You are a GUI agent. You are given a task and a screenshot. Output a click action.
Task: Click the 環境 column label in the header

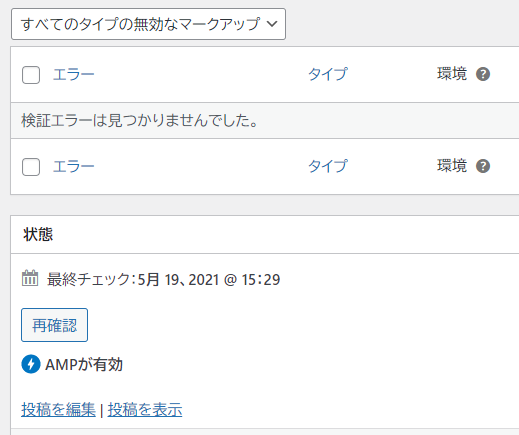tap(452, 74)
